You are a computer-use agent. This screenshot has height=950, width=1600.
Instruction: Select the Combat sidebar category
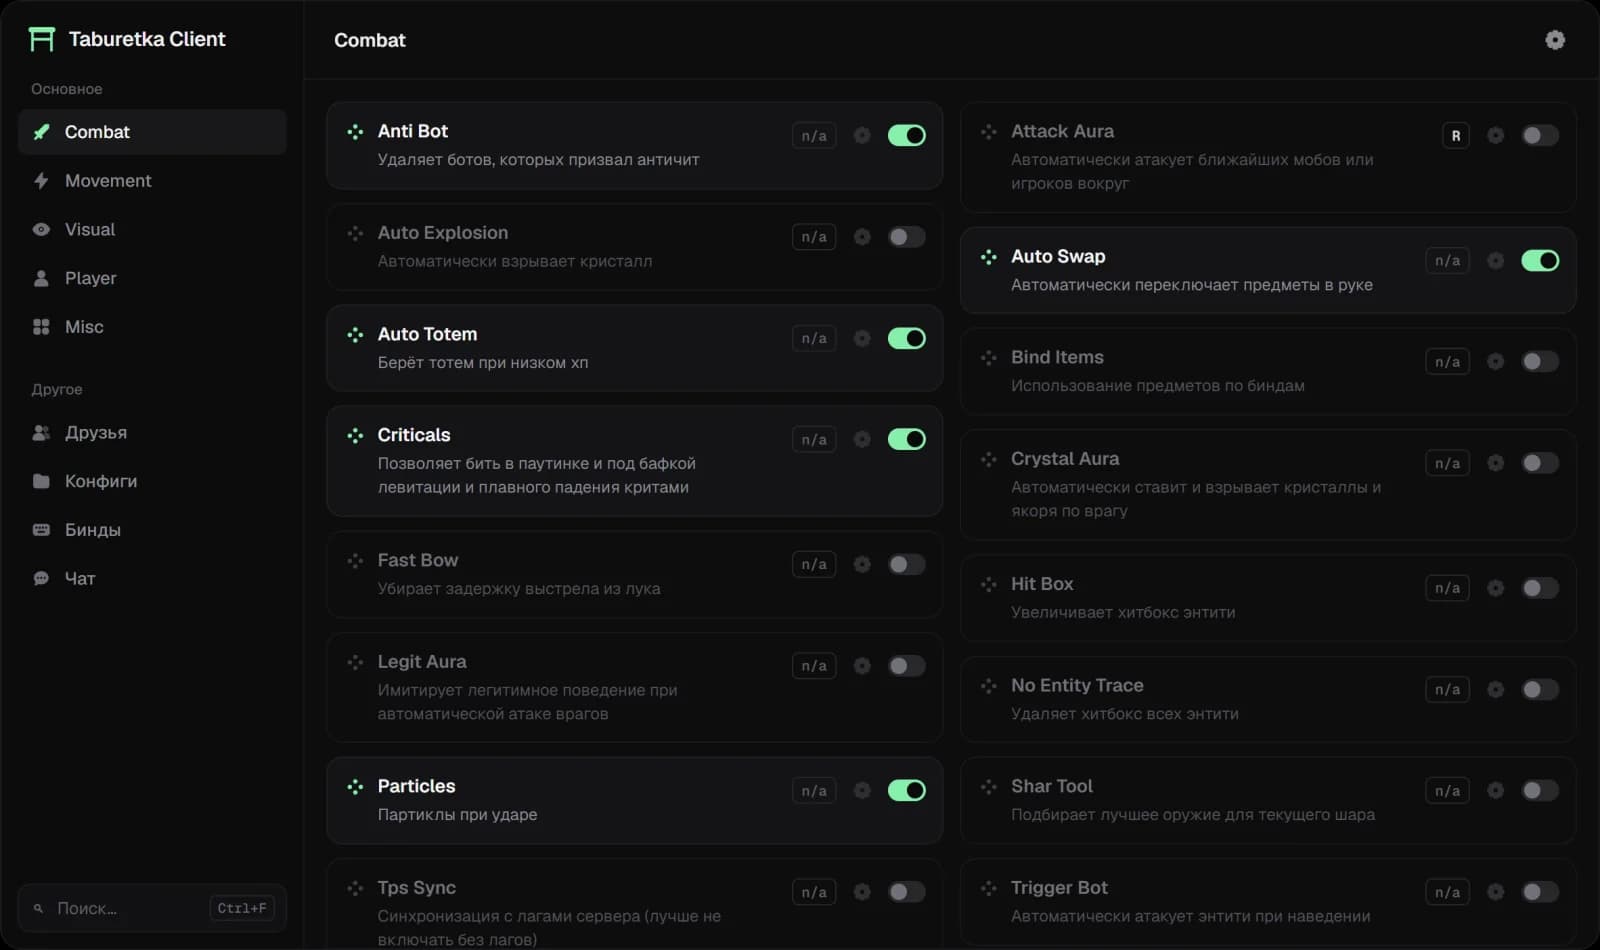[x=152, y=132]
